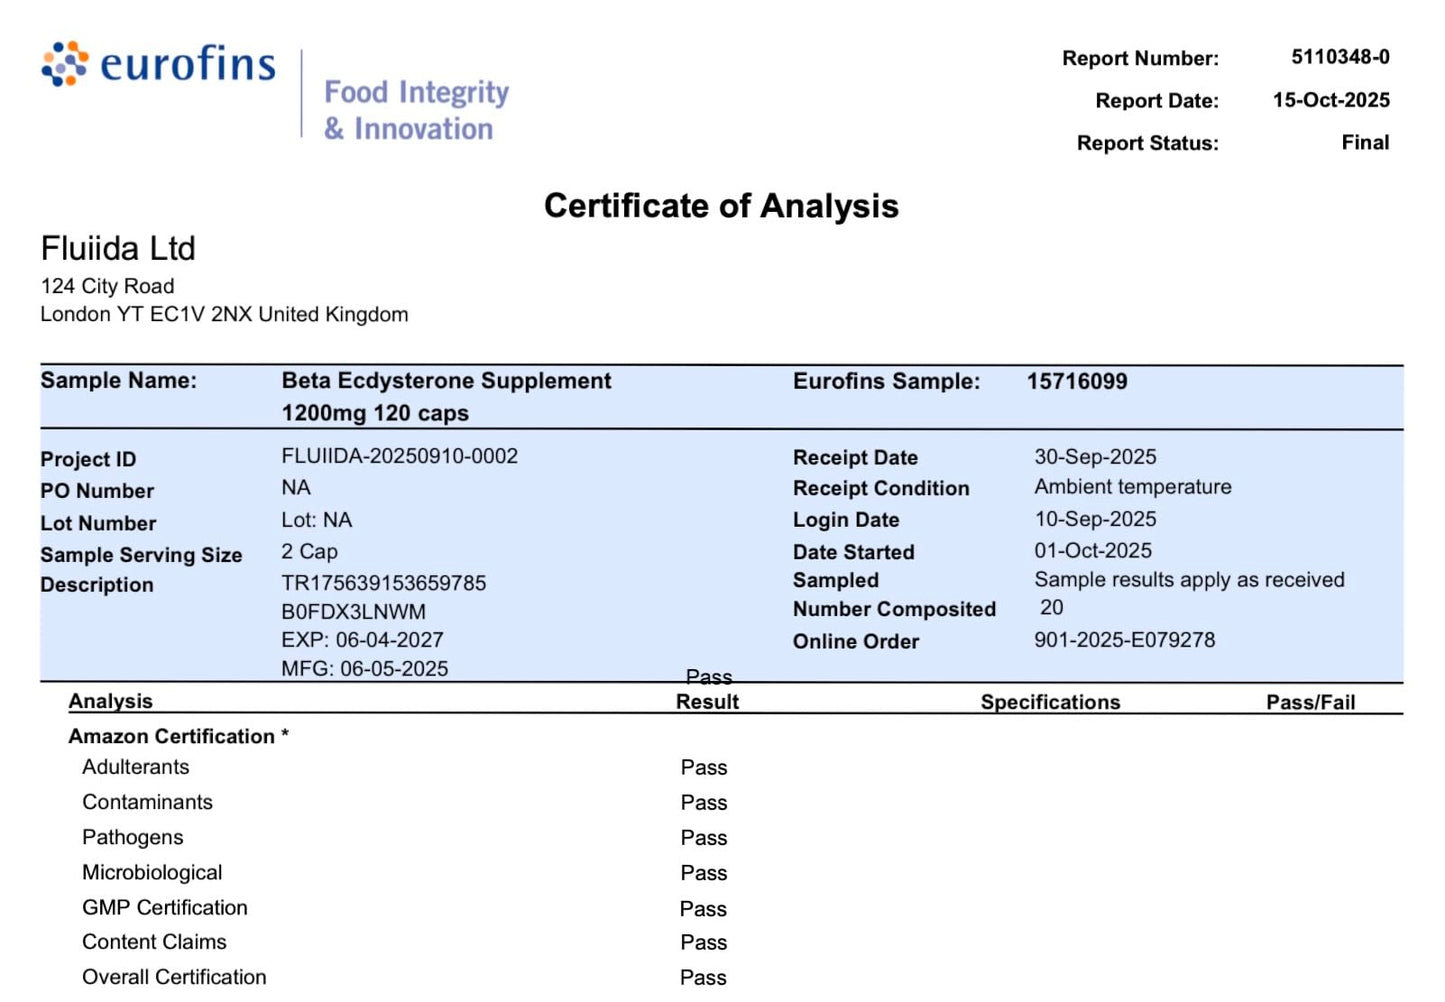Click the "Specifications" column header
The width and height of the screenshot is (1445, 1002).
coord(1050,702)
